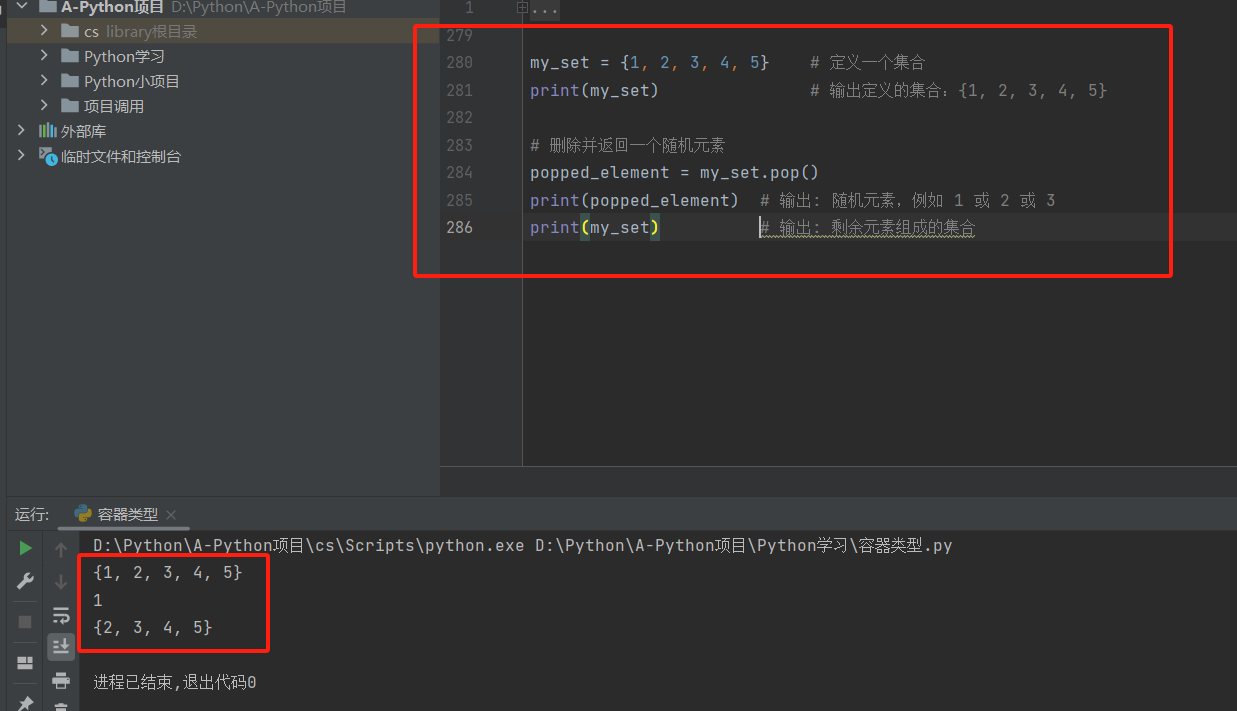Click console output line '1'
Viewport: 1237px width, 711px height.
(x=98, y=600)
